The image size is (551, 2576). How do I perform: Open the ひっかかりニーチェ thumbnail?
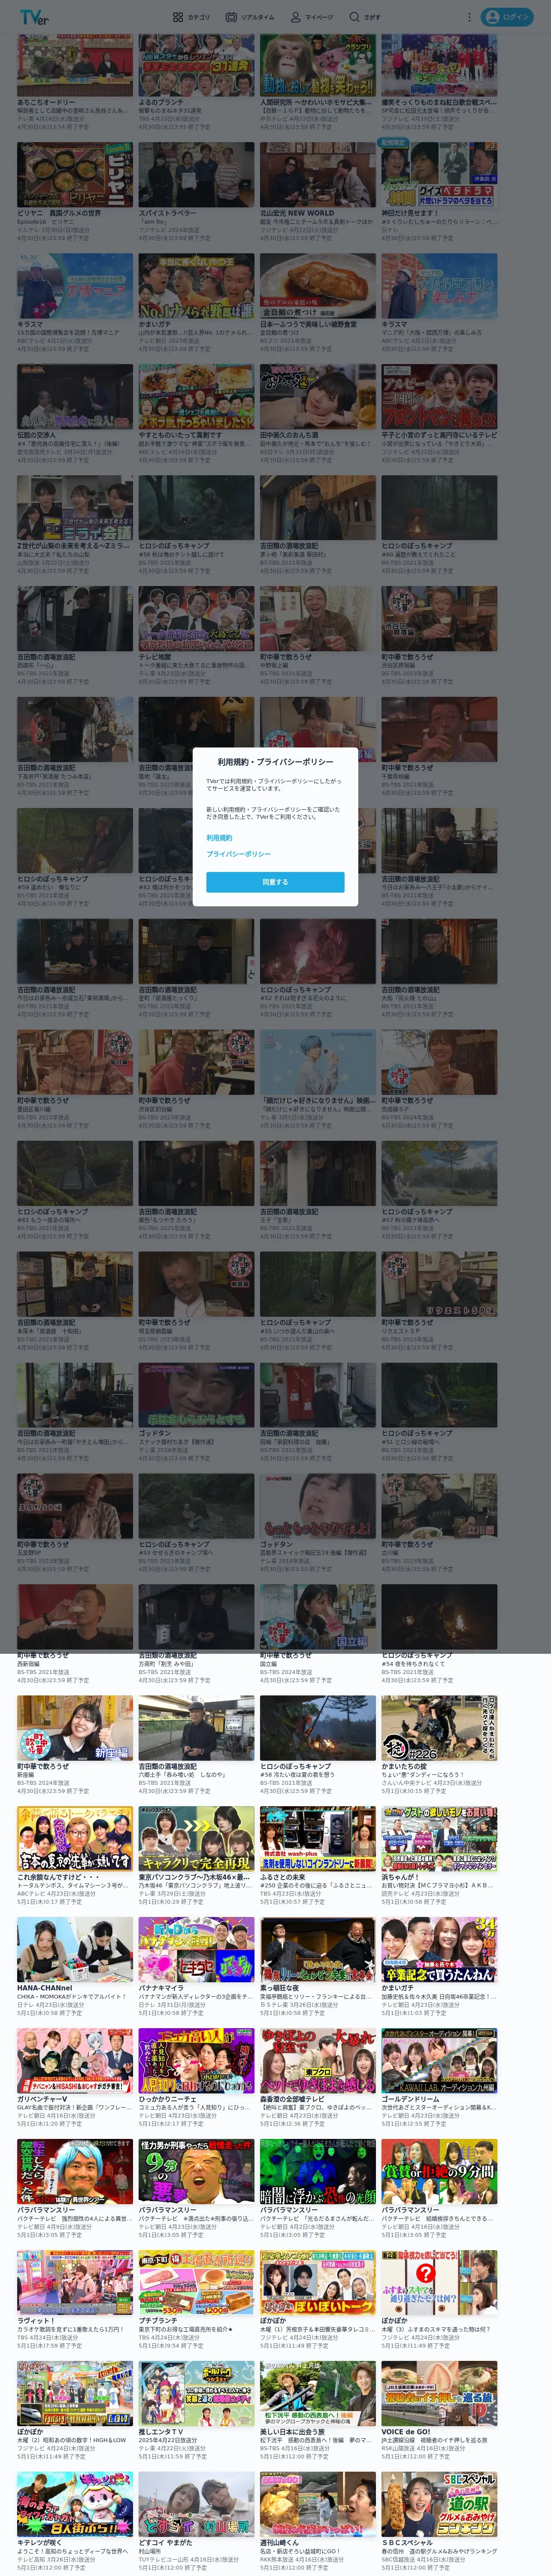(x=196, y=2061)
